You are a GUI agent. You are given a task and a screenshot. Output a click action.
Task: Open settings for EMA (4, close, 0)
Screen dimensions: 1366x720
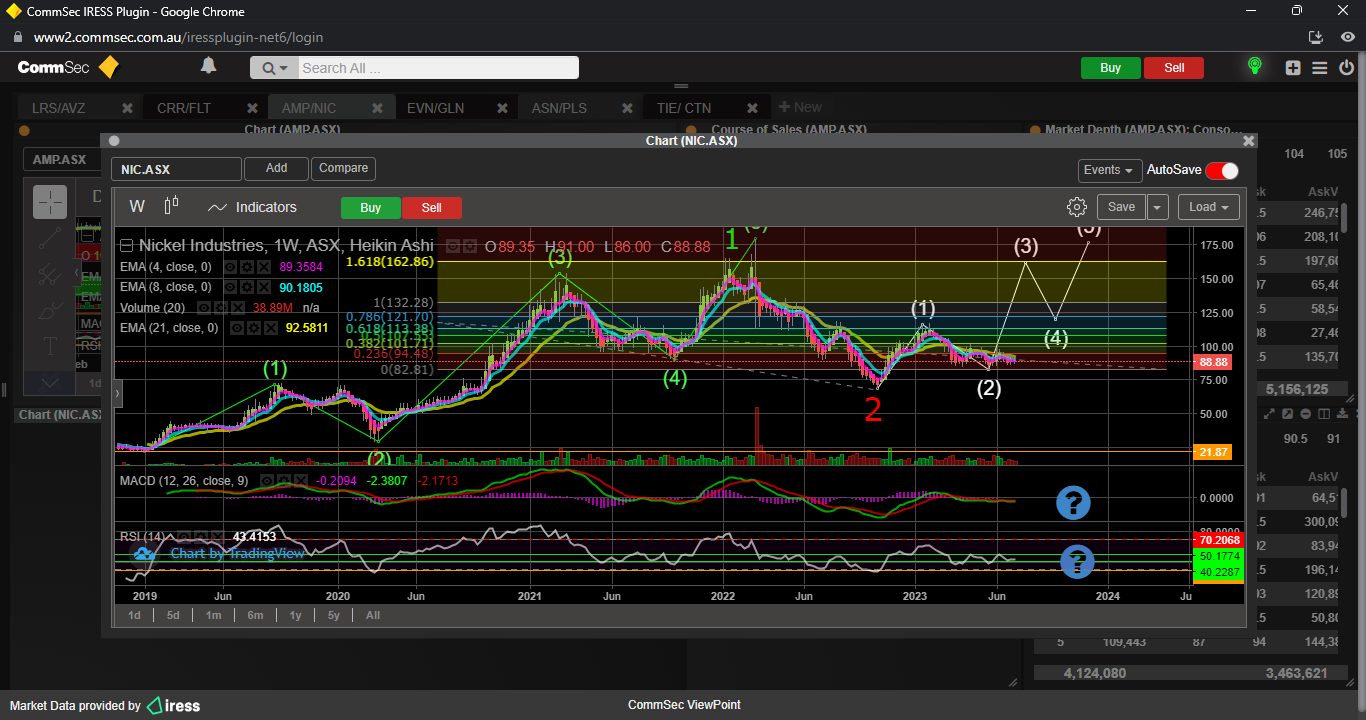246,267
